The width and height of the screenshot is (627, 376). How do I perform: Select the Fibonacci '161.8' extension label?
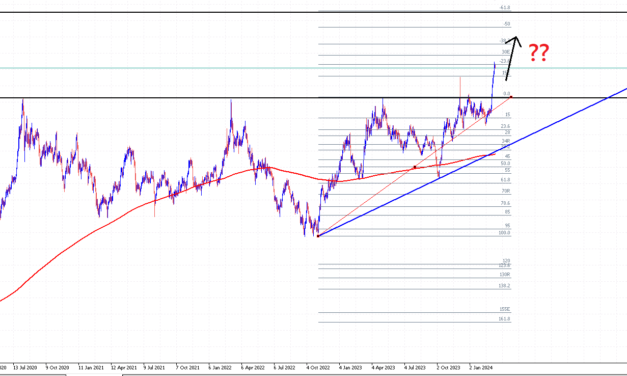pos(504,319)
